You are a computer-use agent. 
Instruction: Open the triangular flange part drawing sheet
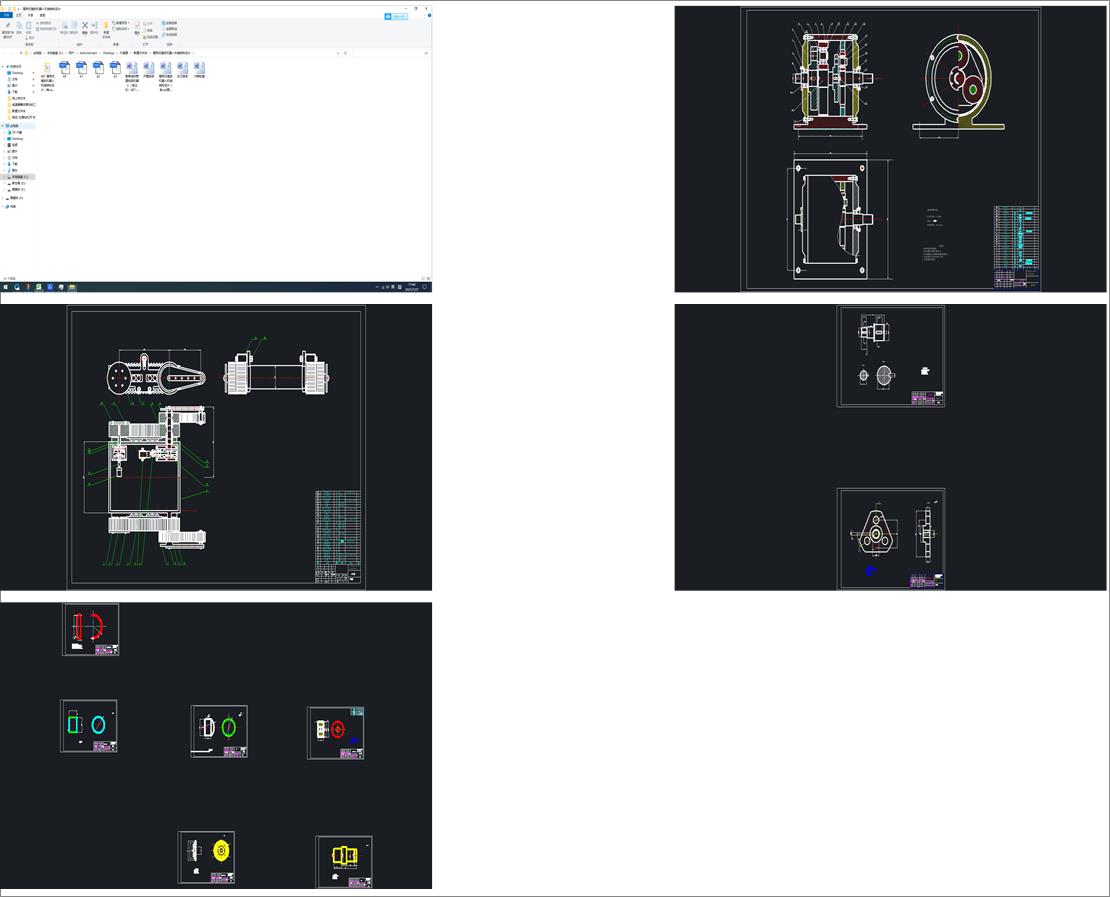(891, 539)
